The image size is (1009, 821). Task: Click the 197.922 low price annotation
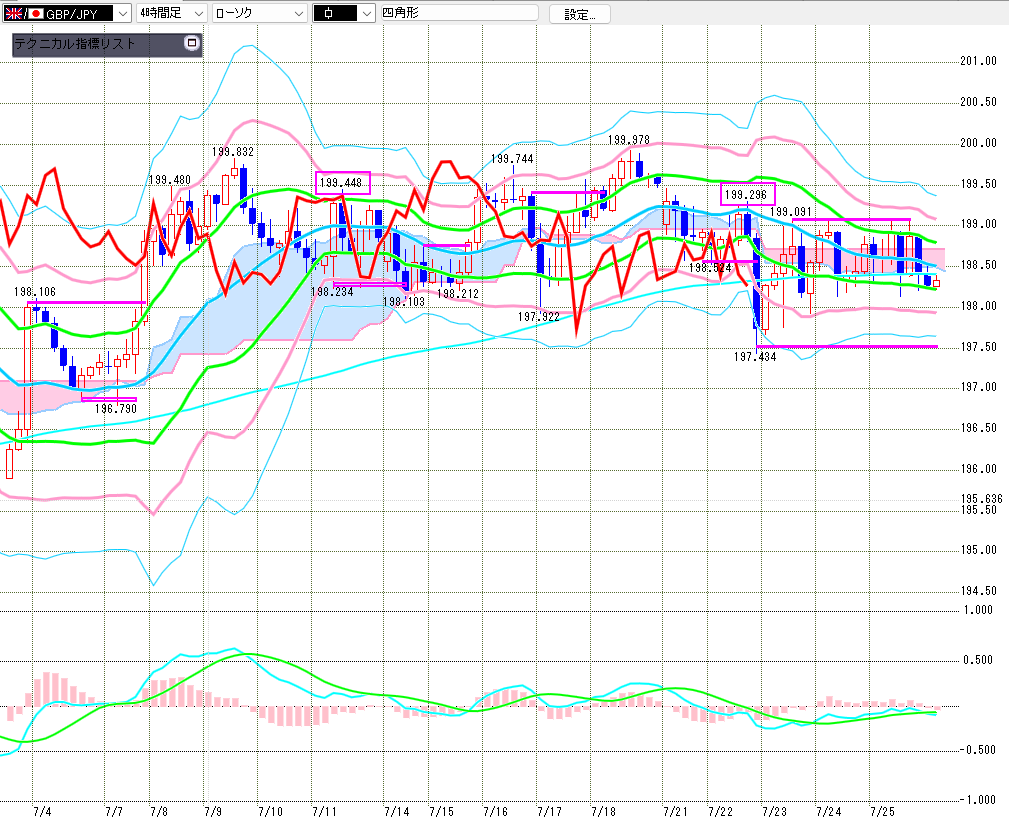539,317
